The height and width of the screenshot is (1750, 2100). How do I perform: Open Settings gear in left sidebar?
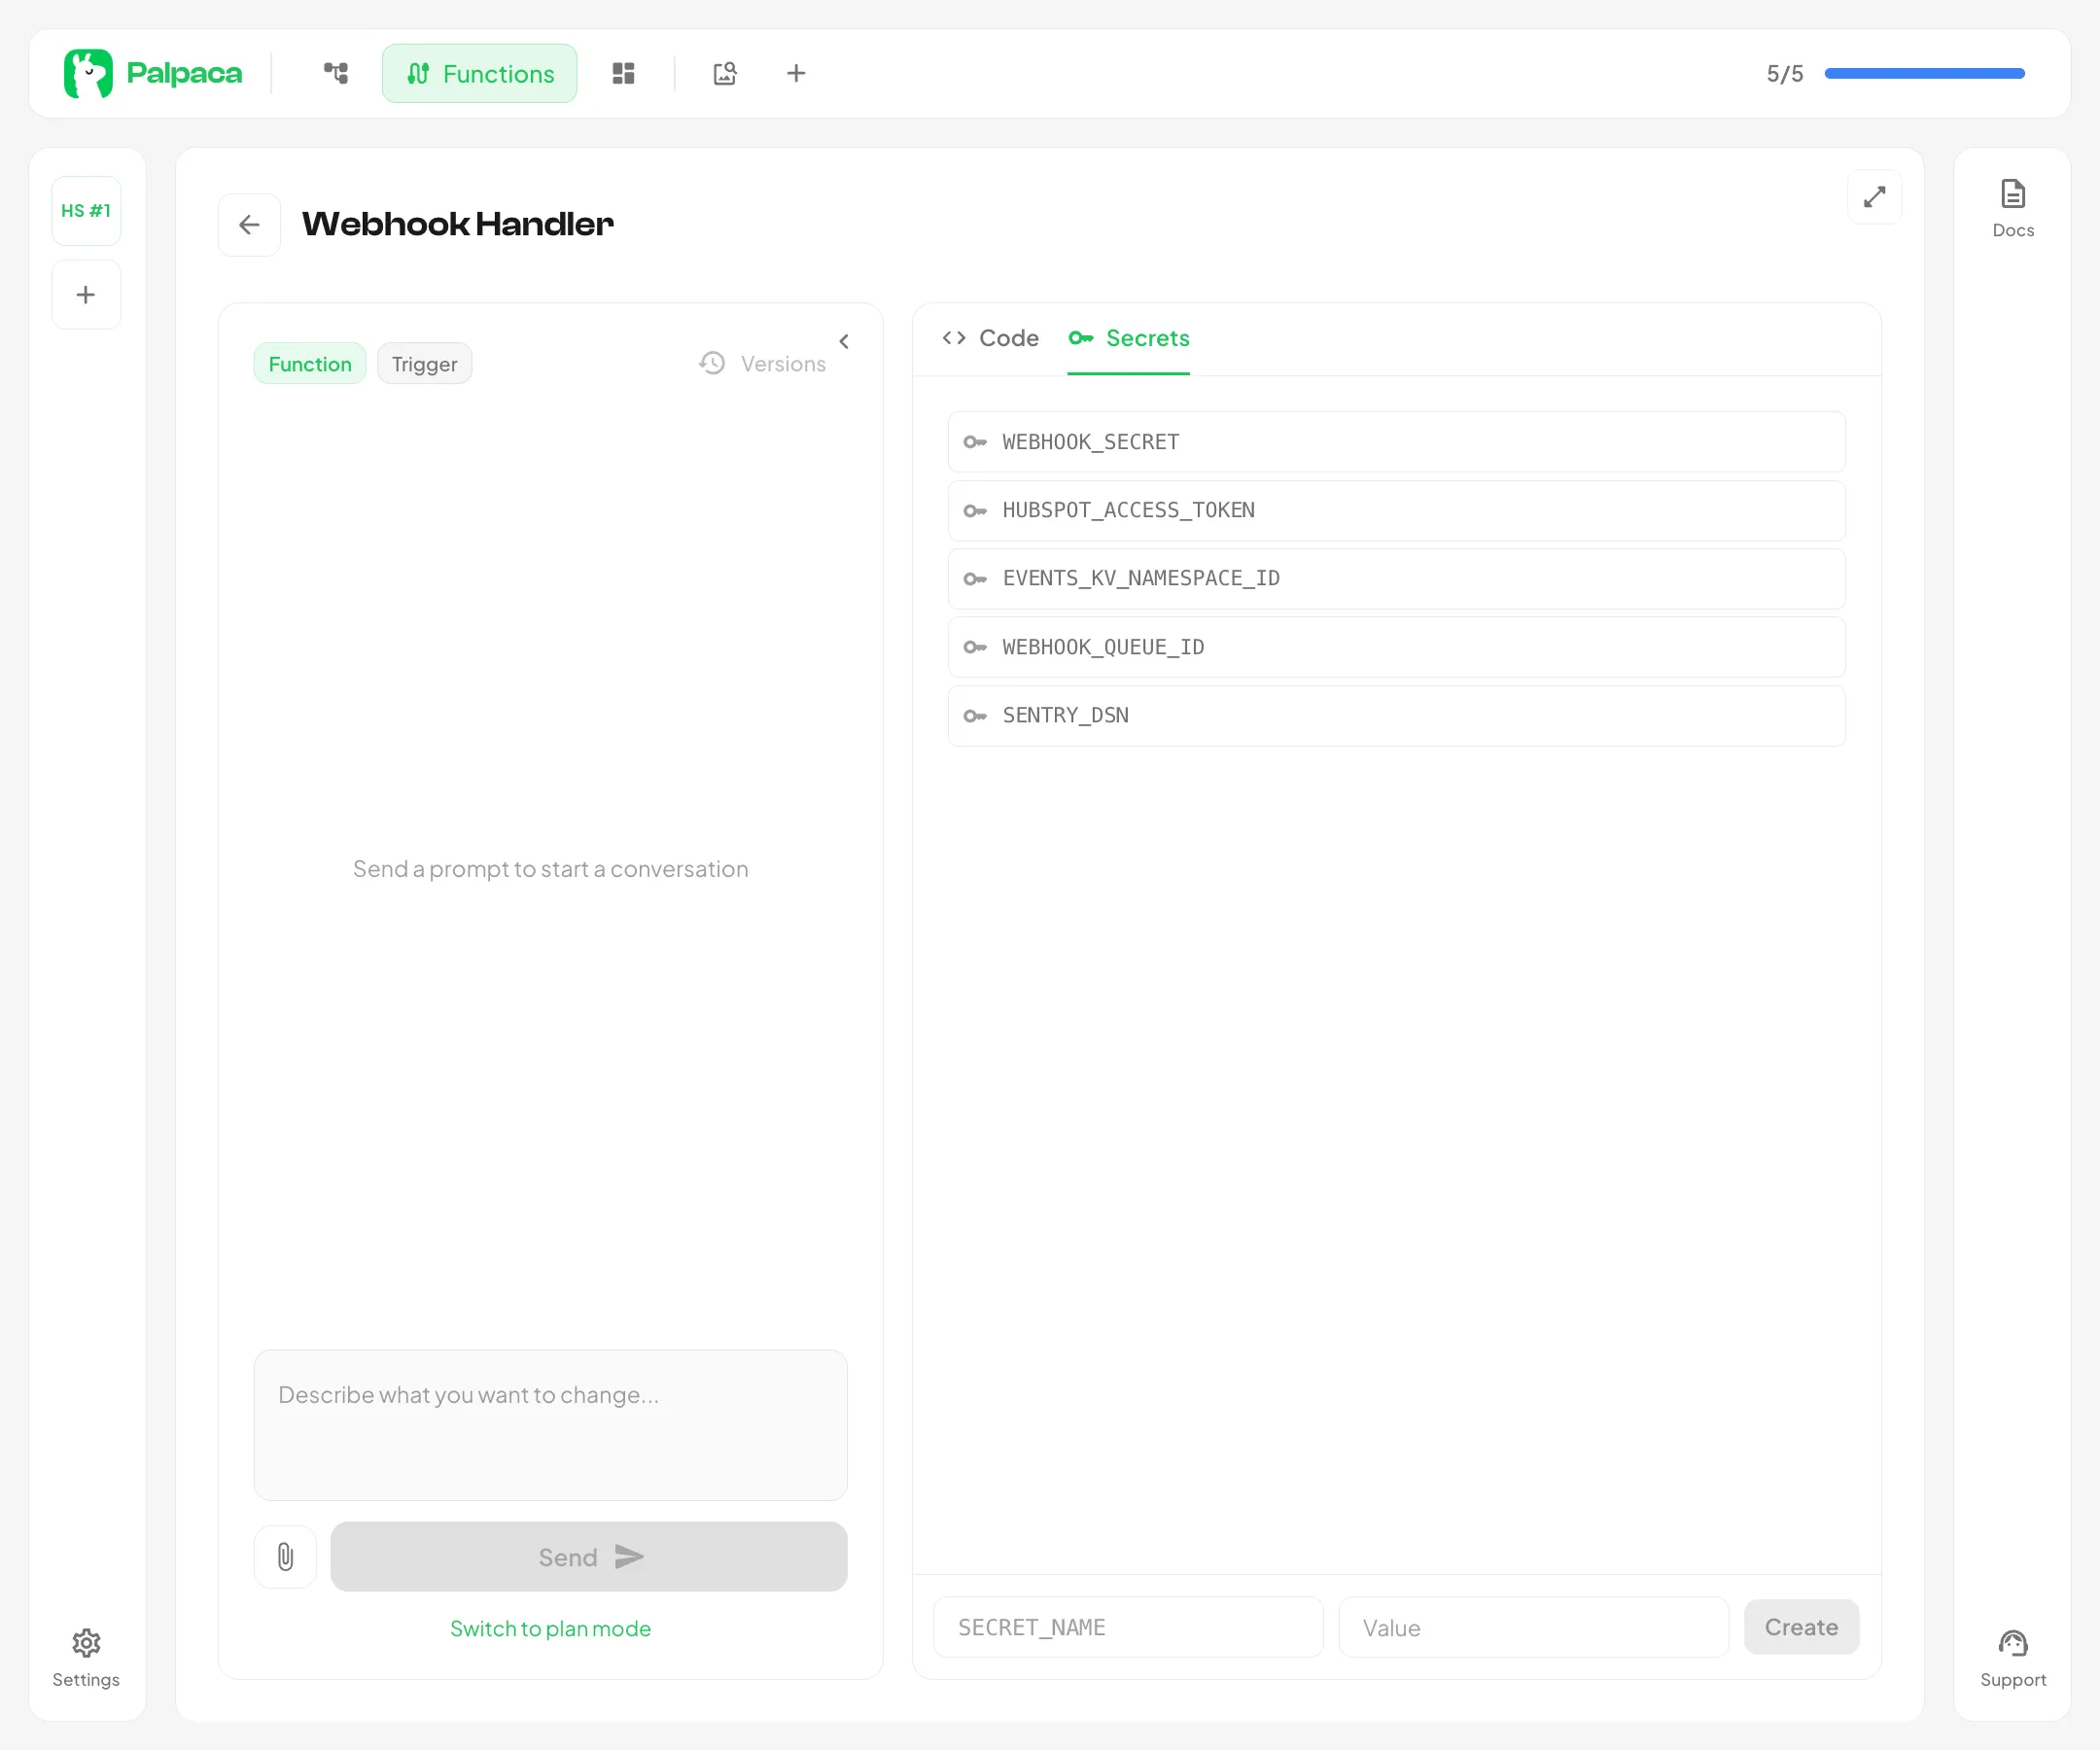coord(86,1658)
